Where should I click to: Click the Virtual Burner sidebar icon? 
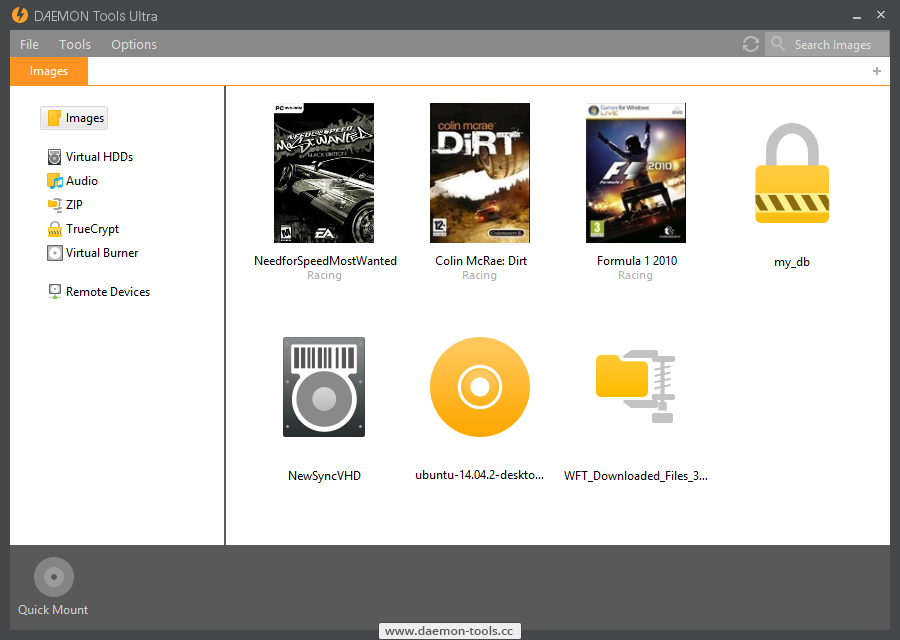click(55, 253)
